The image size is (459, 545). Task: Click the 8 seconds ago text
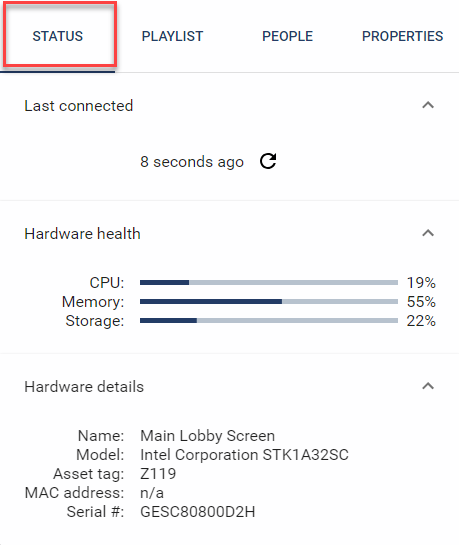[192, 162]
